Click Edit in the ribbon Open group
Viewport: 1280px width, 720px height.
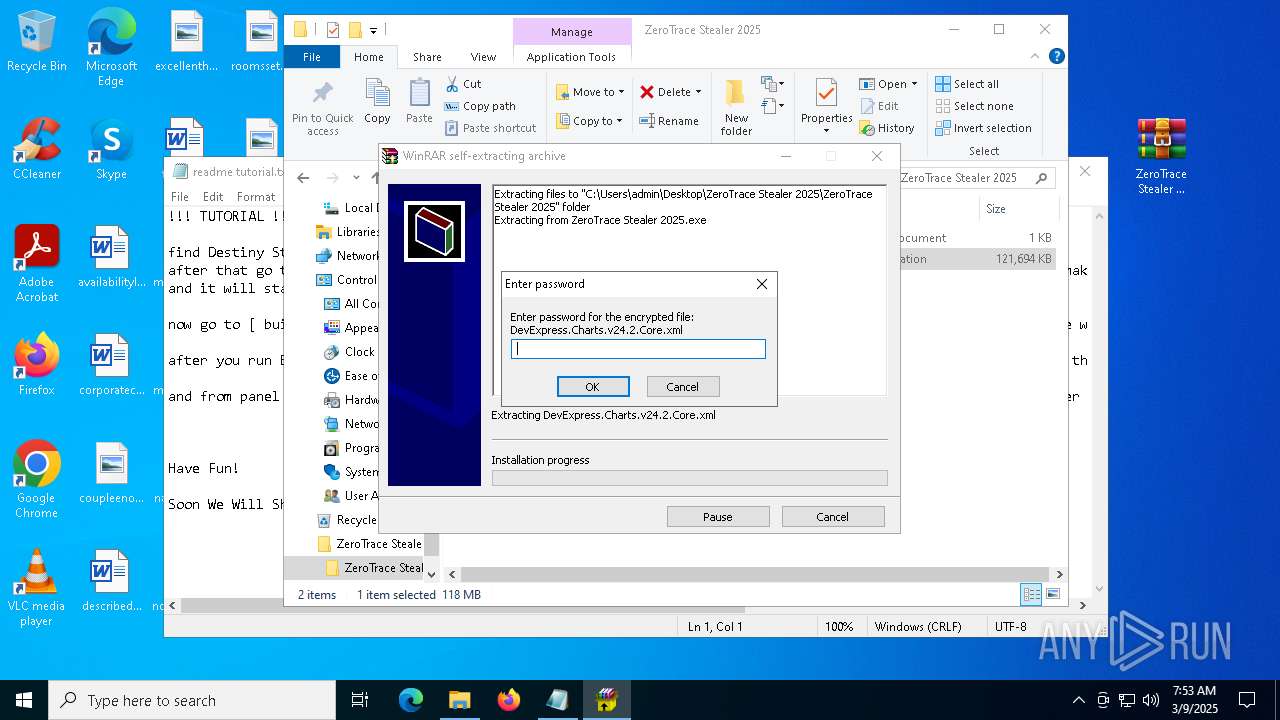(x=878, y=106)
